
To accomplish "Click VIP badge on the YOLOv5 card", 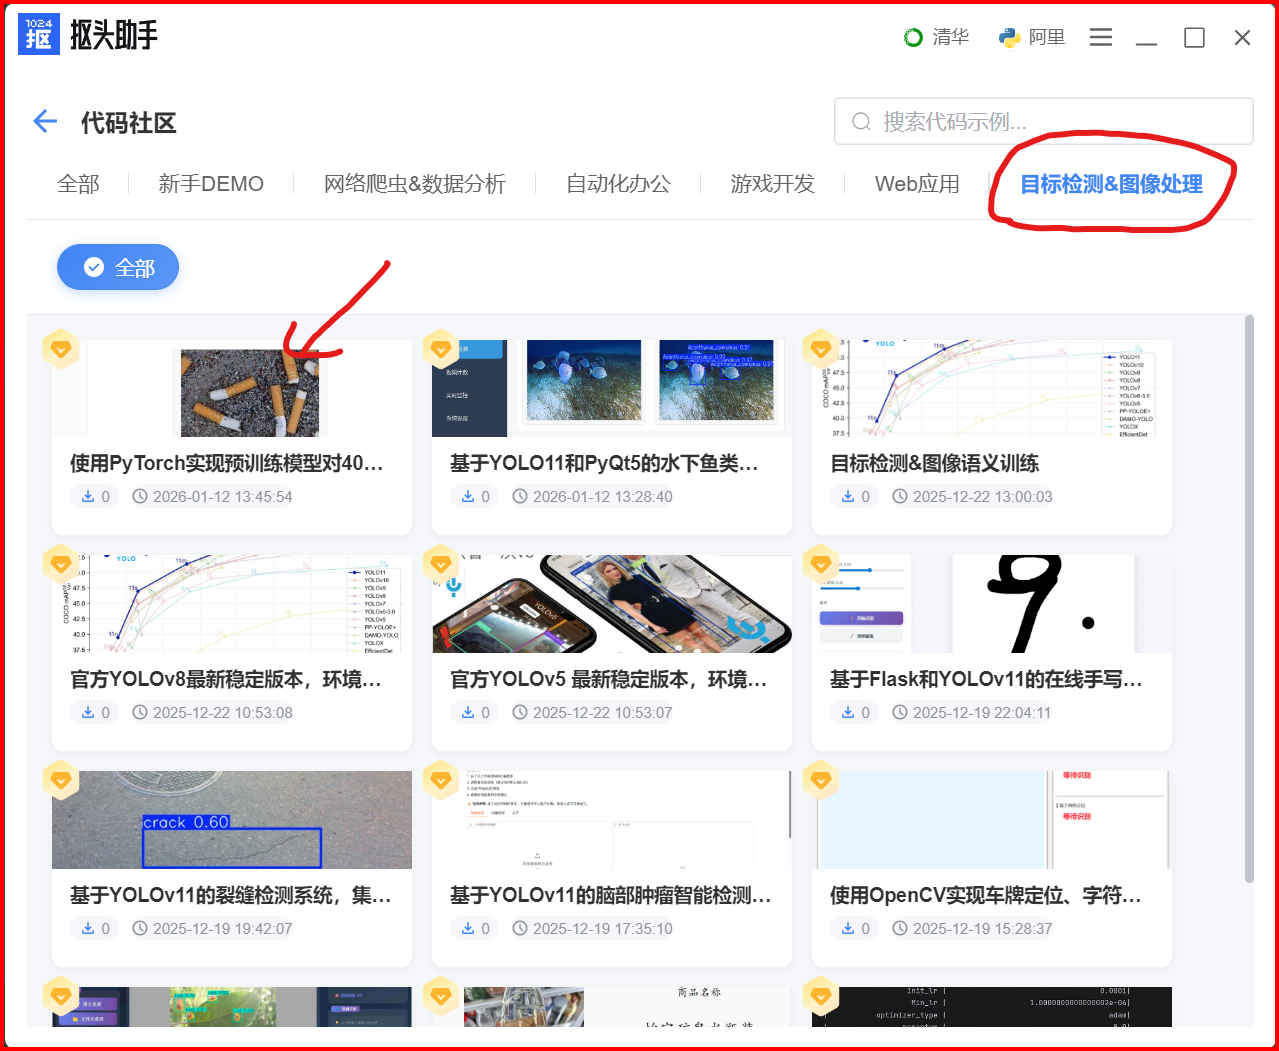I will click(441, 565).
